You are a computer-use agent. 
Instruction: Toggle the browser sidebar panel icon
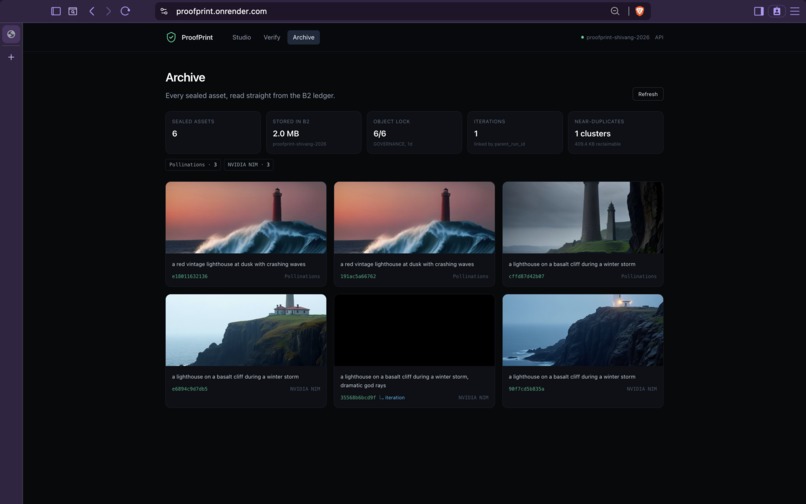(56, 11)
